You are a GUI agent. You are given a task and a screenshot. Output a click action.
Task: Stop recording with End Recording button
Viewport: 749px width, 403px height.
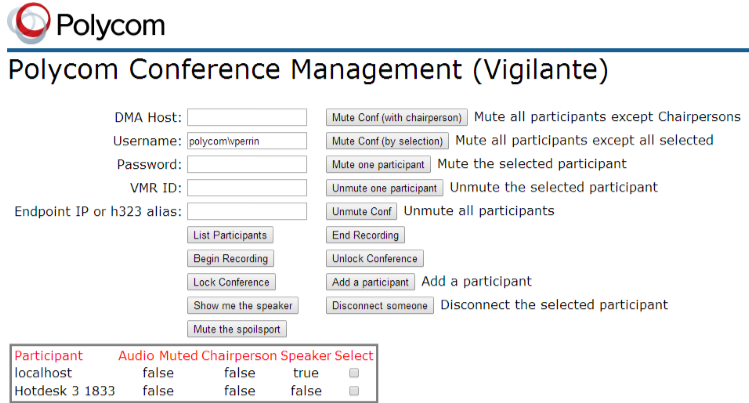click(365, 235)
